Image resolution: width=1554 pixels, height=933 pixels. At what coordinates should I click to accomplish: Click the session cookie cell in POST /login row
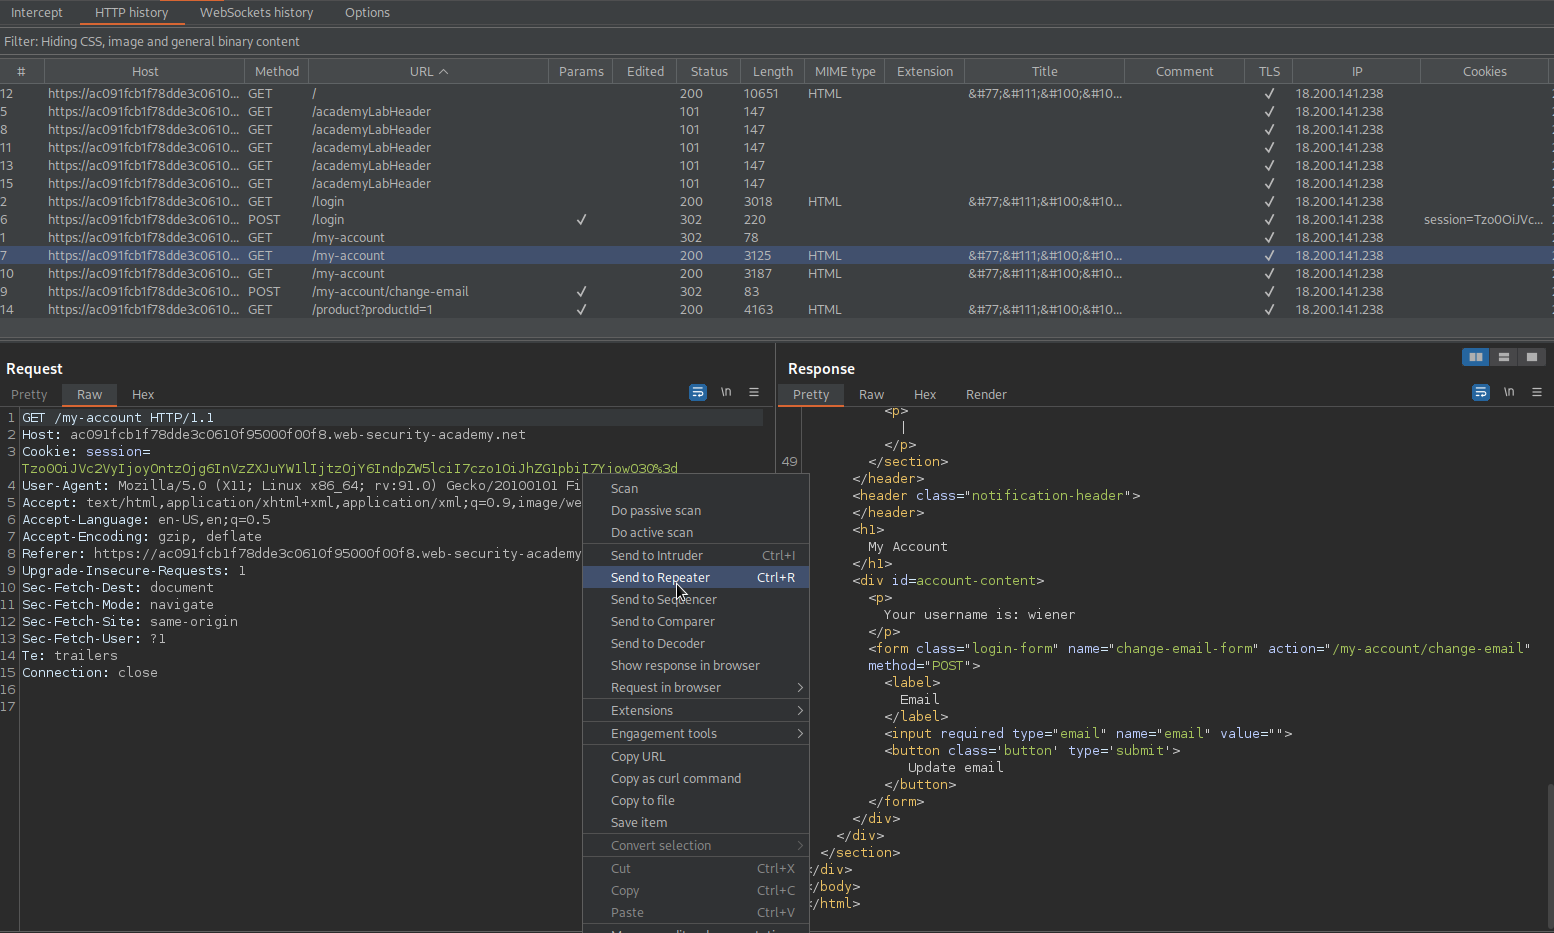1484,220
